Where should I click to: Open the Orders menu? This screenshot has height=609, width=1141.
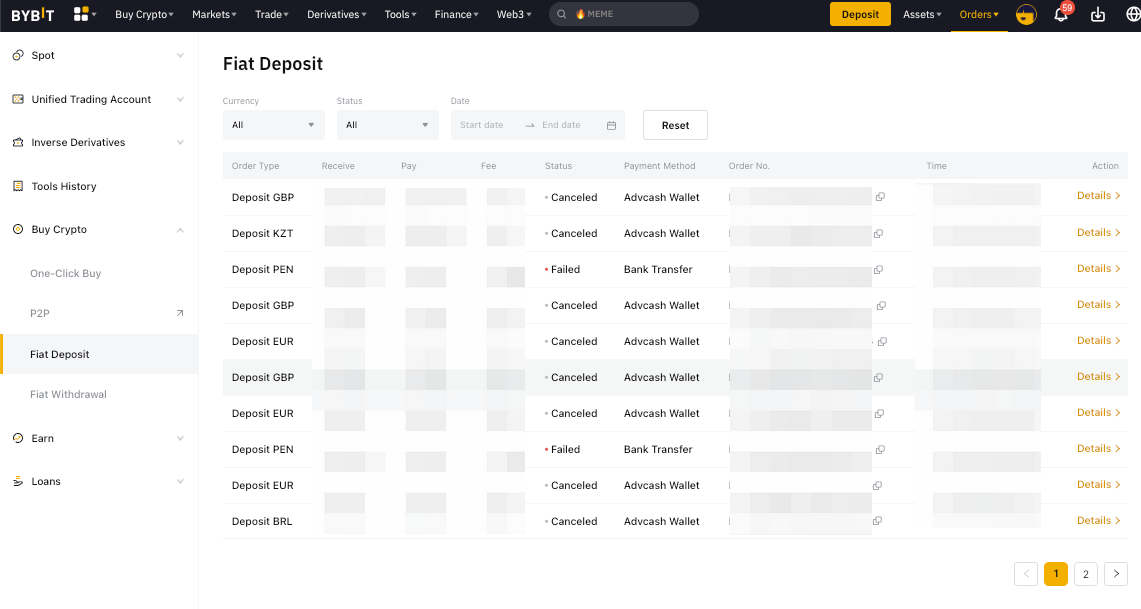coord(978,15)
